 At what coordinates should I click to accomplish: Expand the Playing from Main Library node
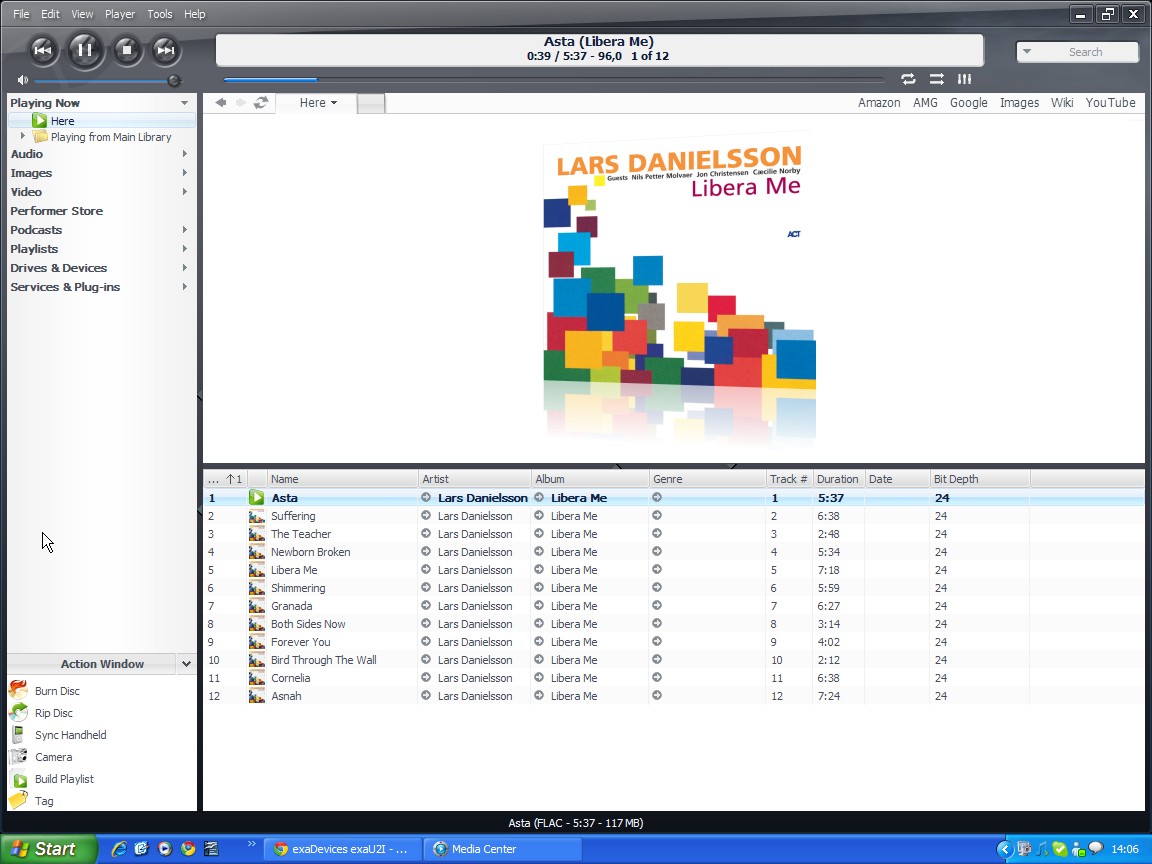23,136
